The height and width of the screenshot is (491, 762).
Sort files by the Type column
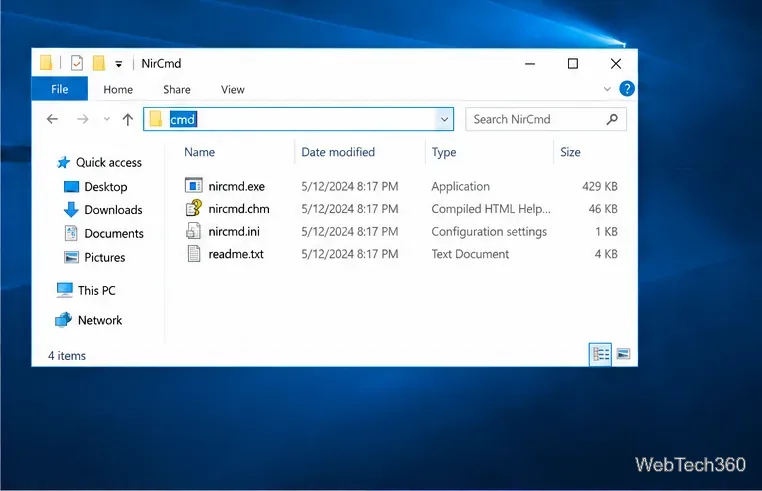pyautogui.click(x=444, y=152)
